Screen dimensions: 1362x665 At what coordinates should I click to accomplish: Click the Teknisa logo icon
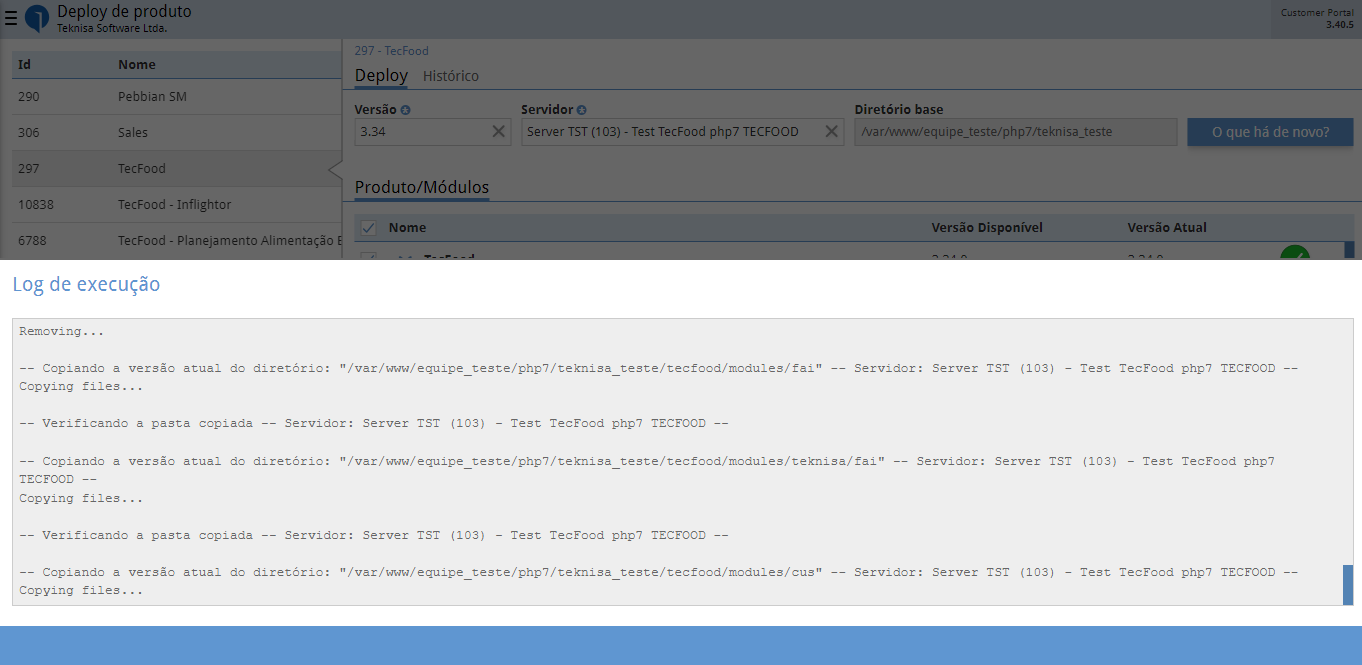pyautogui.click(x=37, y=18)
